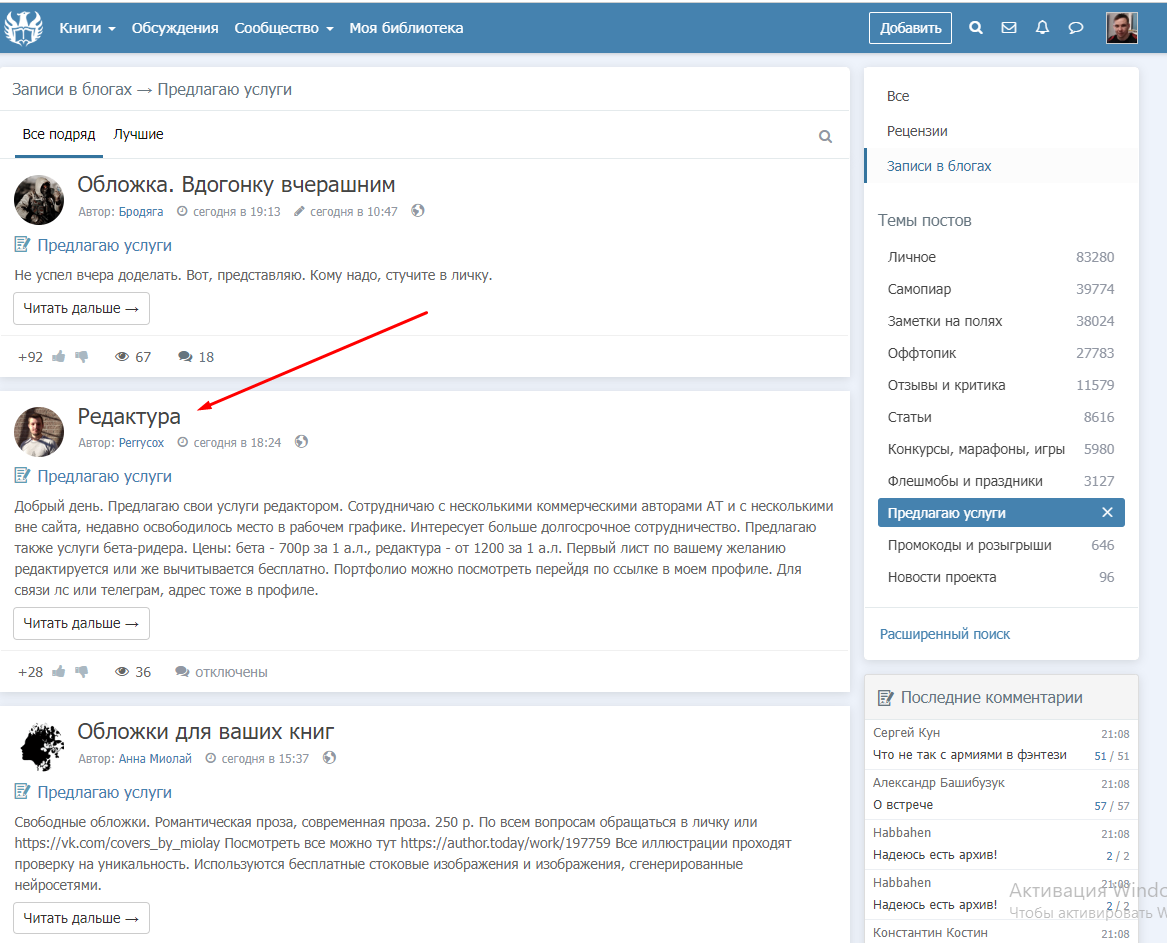Viewport: 1167px width, 943px height.
Task: Click the globe visibility icon on the Обложка post
Action: [418, 211]
